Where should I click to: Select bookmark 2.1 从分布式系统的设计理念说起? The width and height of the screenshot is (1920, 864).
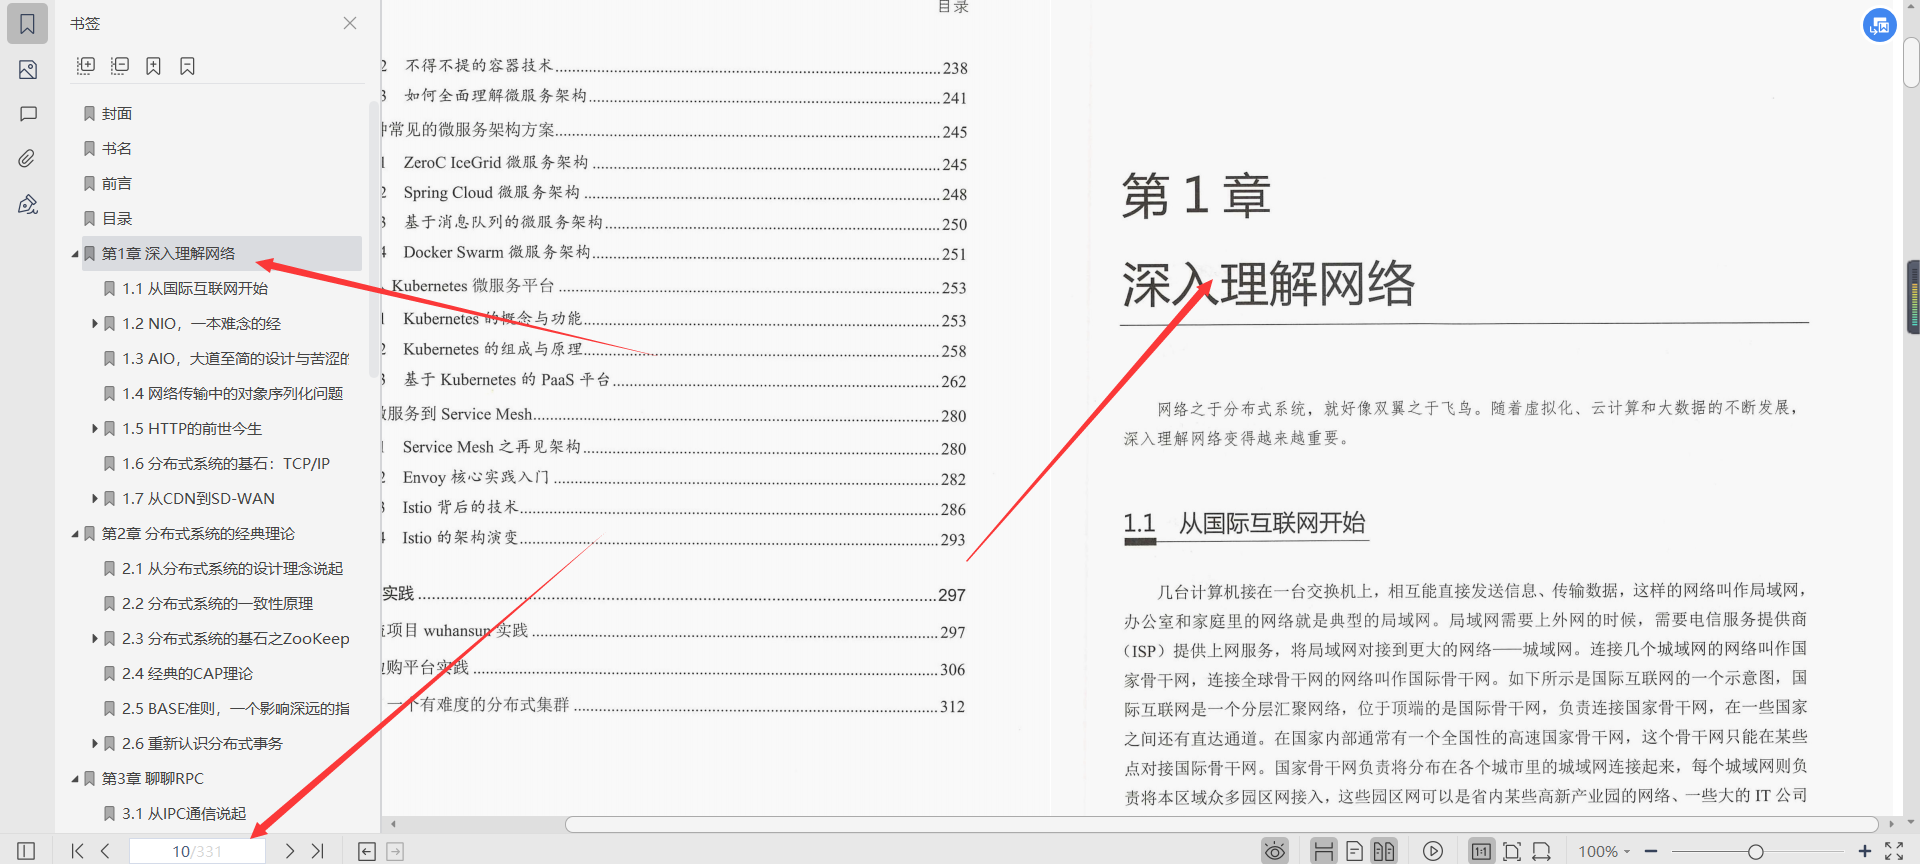pyautogui.click(x=232, y=569)
